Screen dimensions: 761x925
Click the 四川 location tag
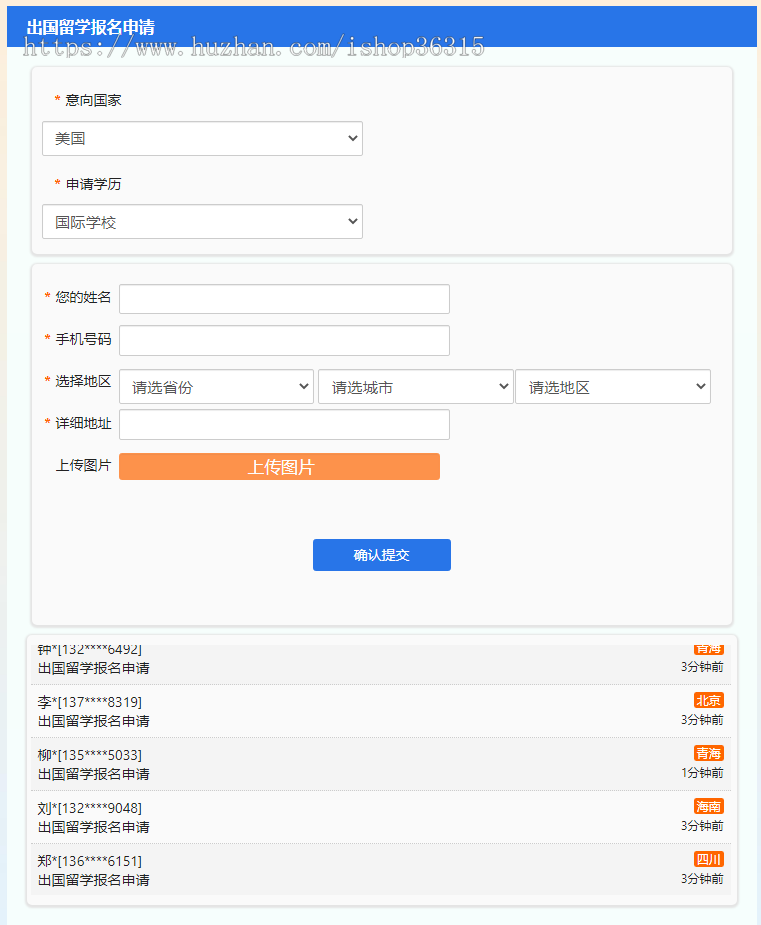pyautogui.click(x=708, y=860)
